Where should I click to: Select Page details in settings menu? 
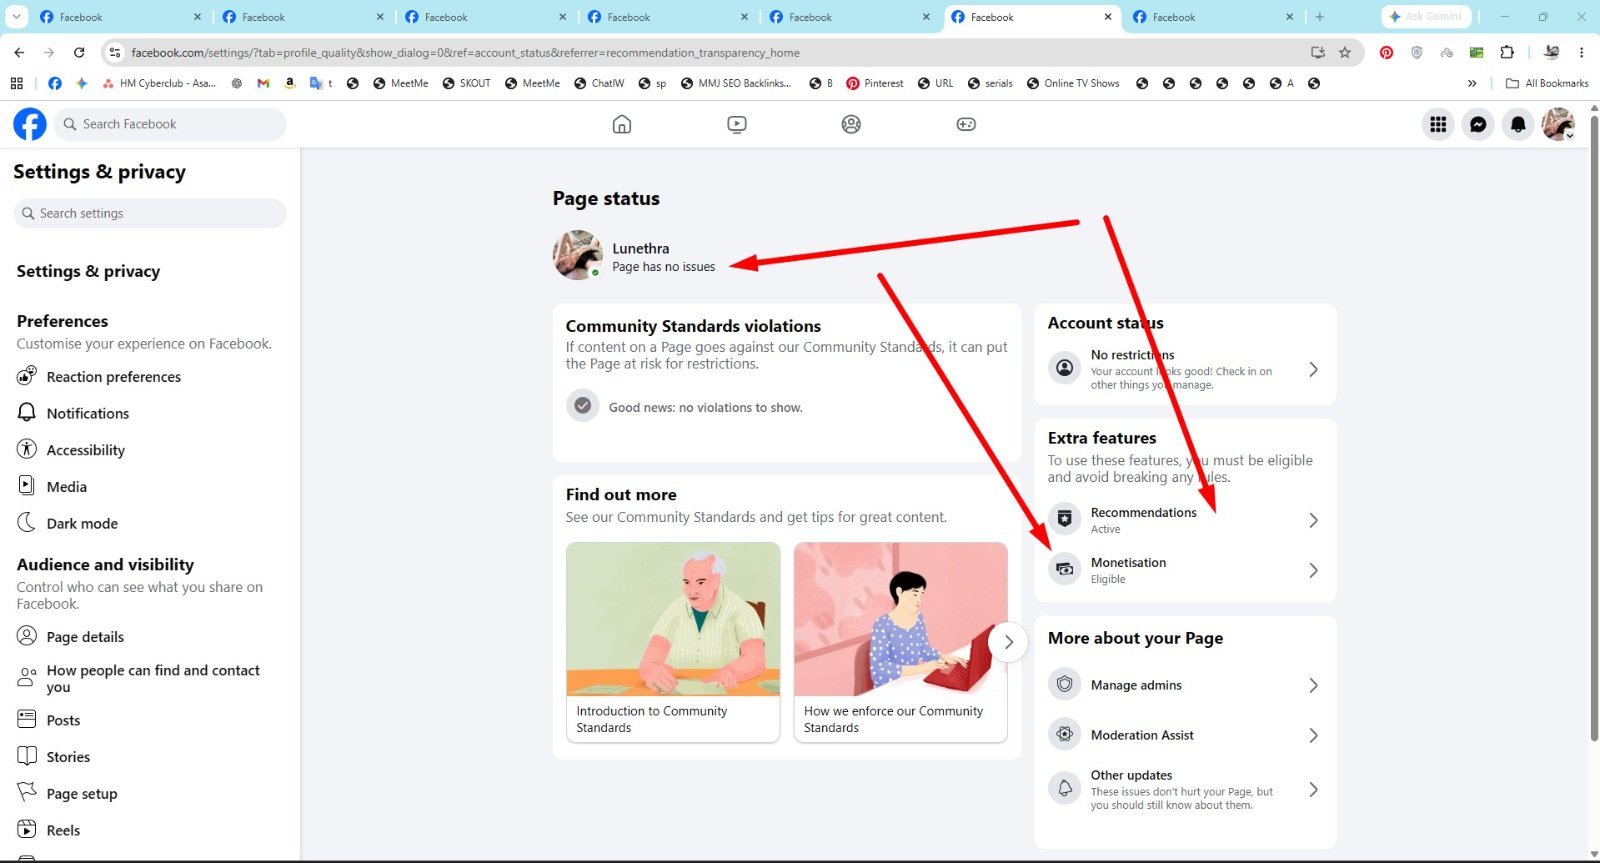(x=150, y=636)
